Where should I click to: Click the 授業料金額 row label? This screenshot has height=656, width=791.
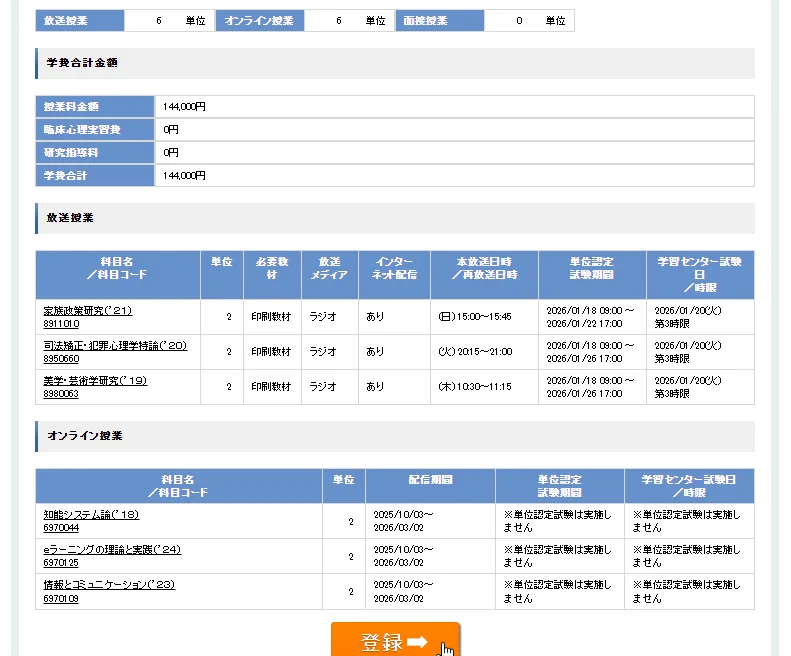71,106
